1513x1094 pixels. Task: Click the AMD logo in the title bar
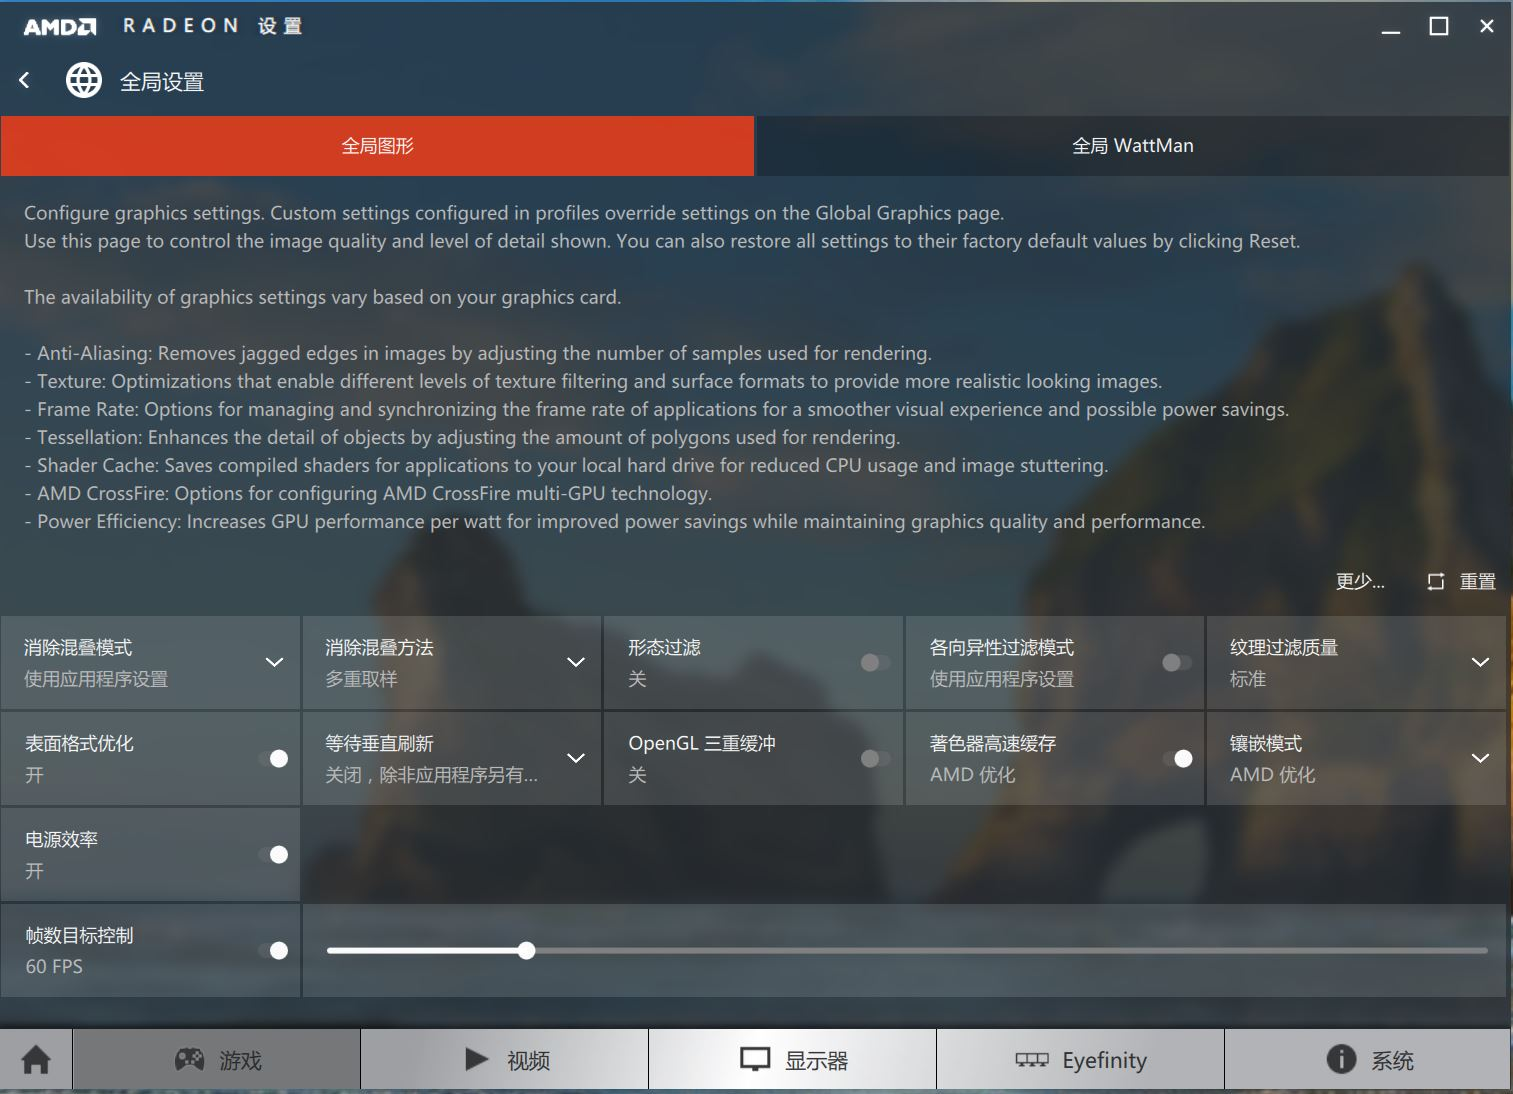57,25
